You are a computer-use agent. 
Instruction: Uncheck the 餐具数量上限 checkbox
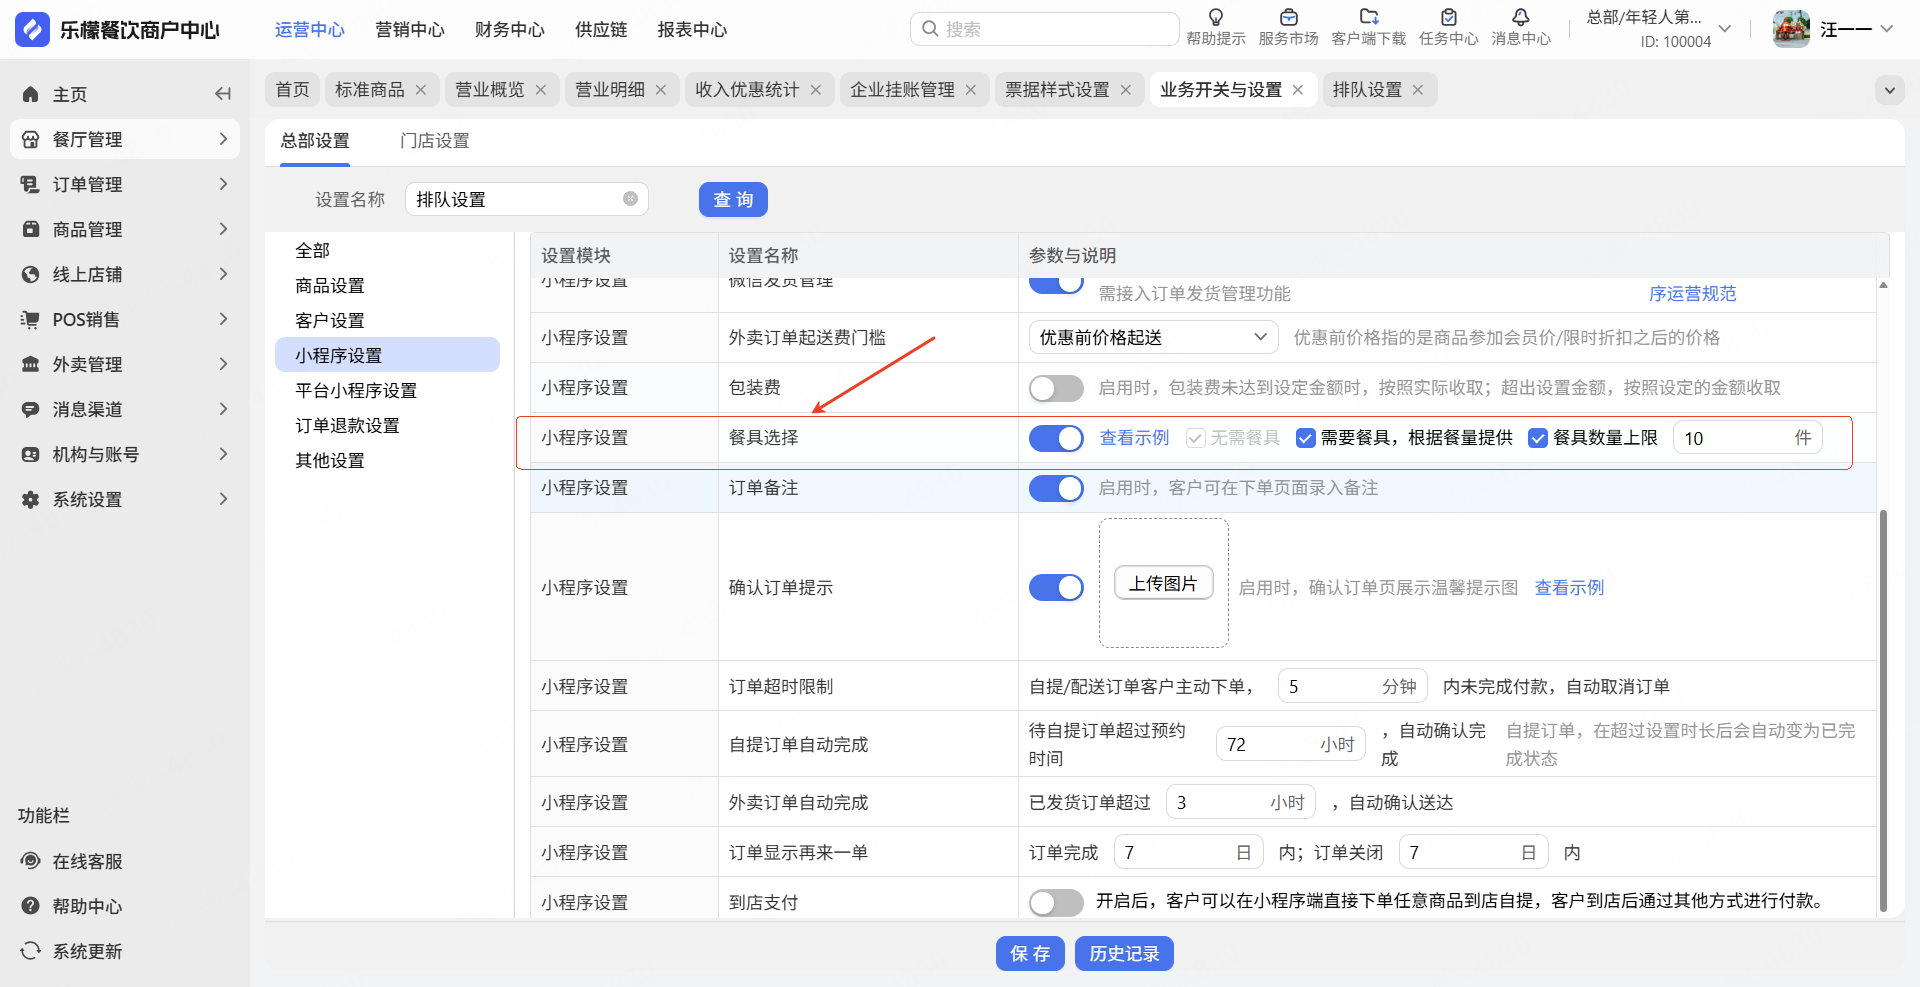point(1538,438)
